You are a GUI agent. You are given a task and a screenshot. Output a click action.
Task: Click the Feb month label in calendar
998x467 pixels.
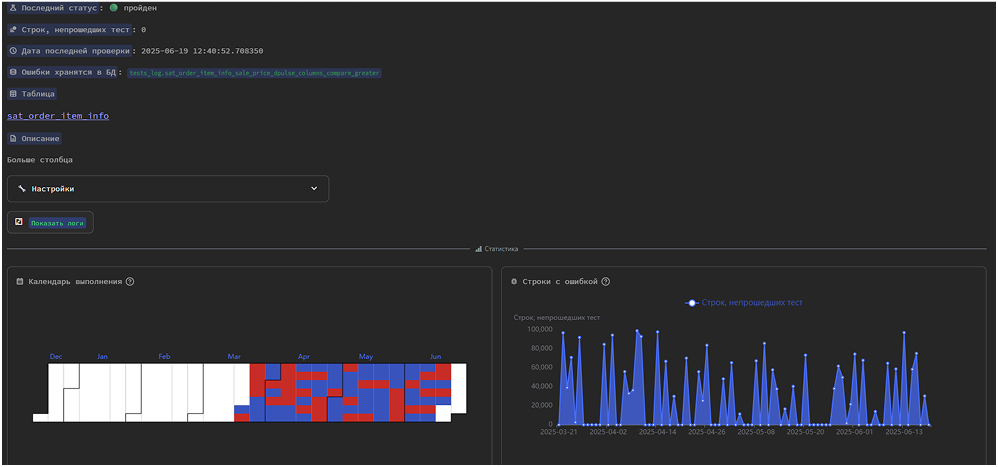(x=164, y=357)
